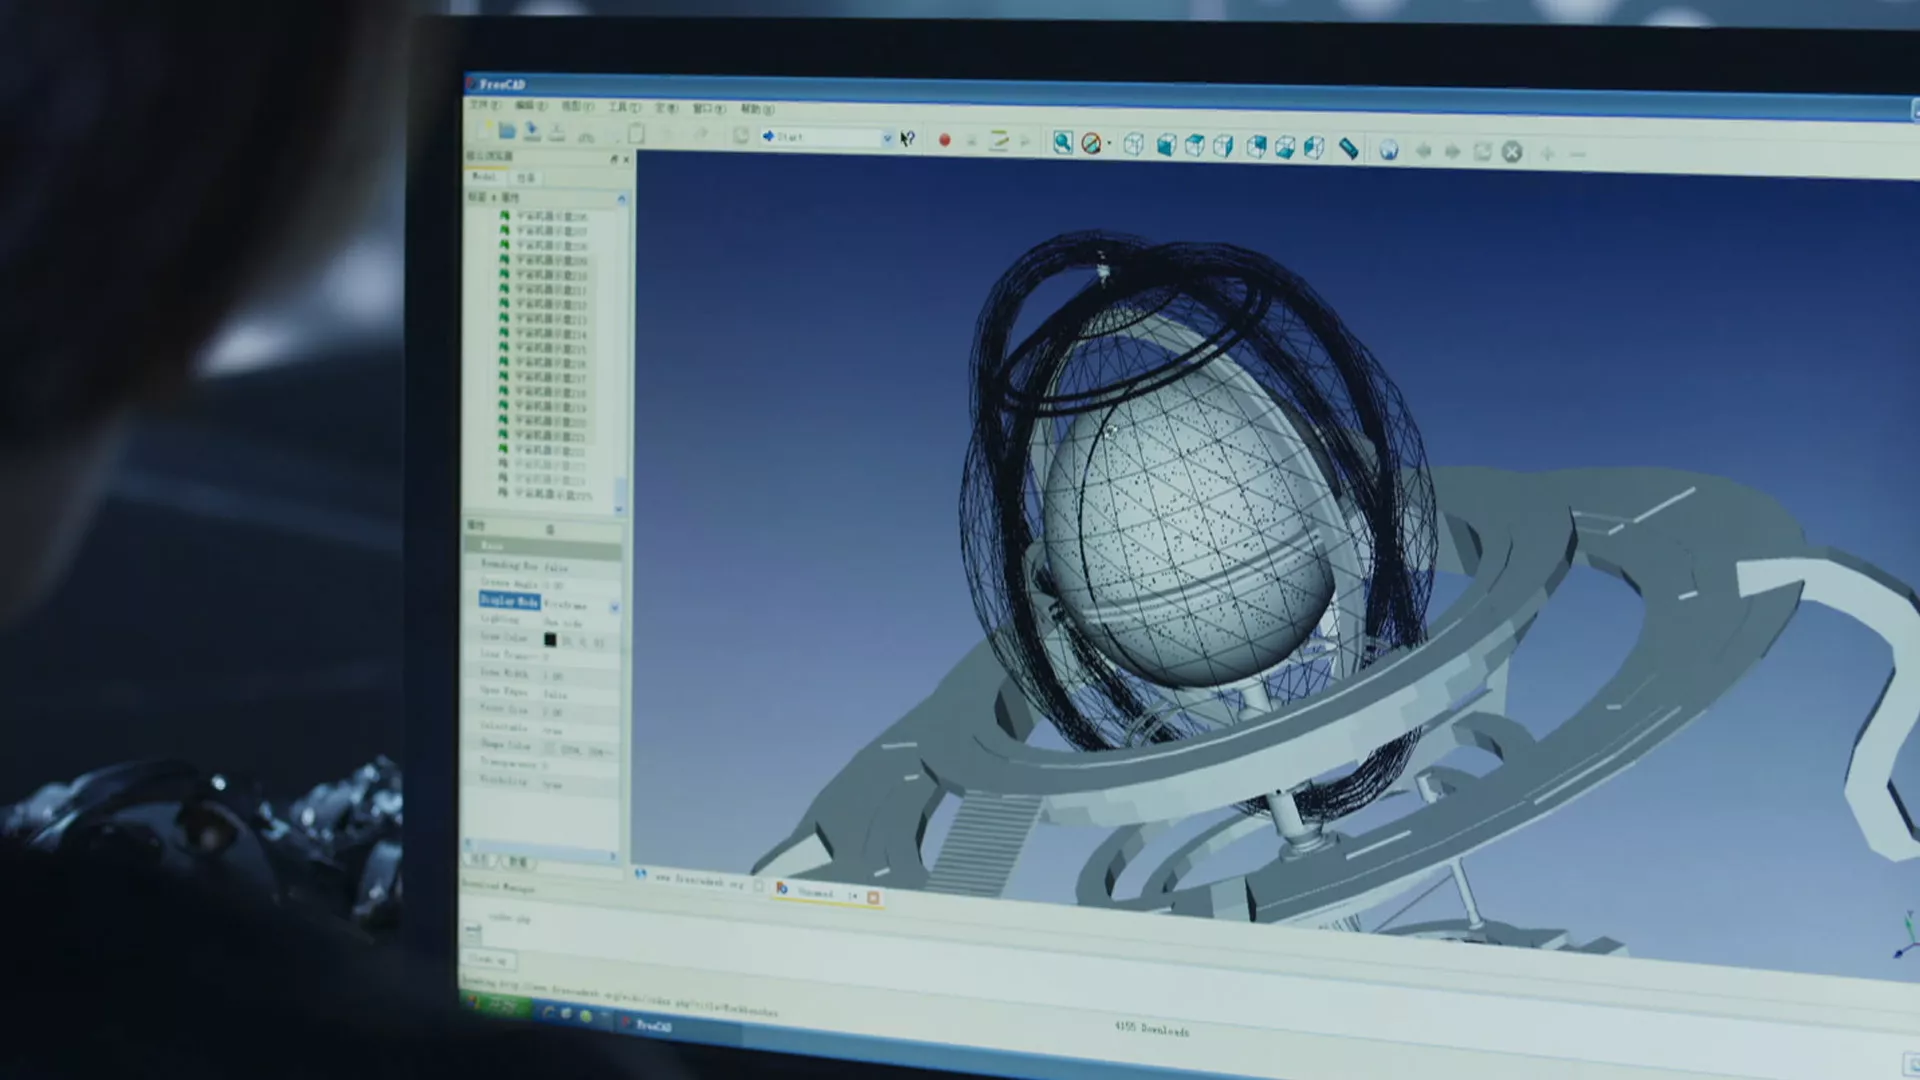Set the rear view cube icon
The image size is (1920, 1080).
(1256, 148)
